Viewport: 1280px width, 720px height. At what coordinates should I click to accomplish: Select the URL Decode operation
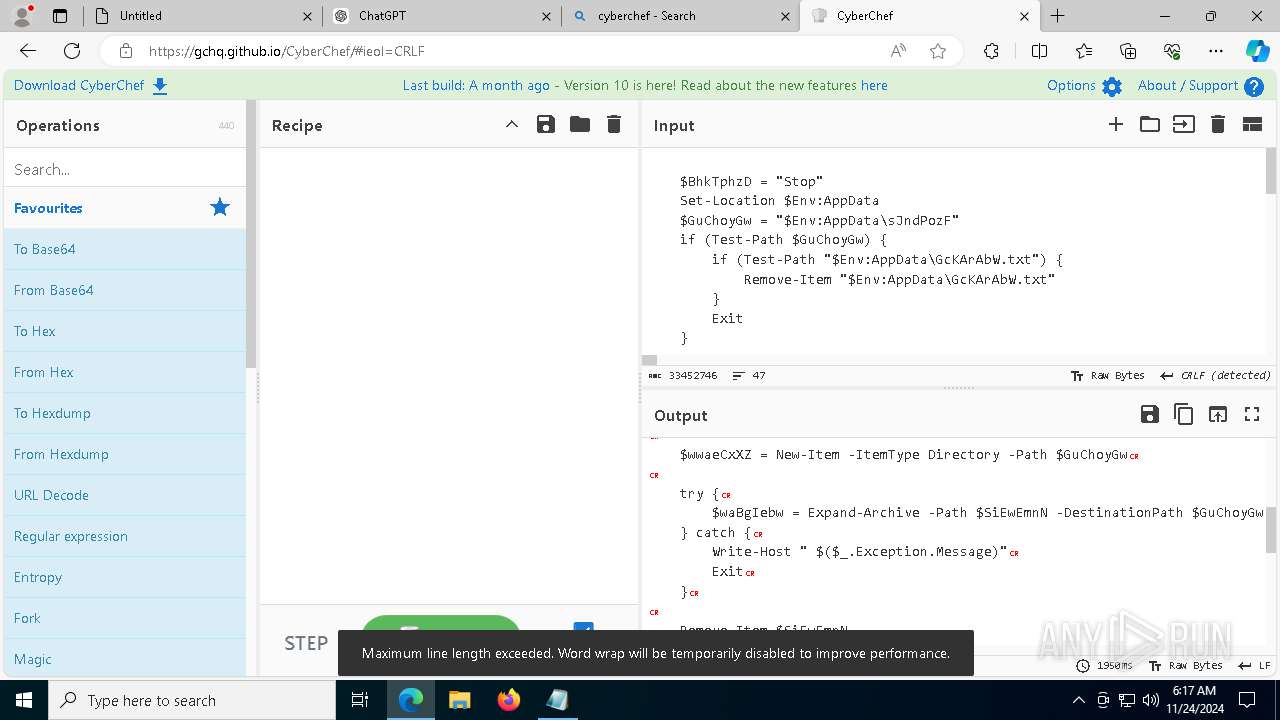click(x=125, y=495)
